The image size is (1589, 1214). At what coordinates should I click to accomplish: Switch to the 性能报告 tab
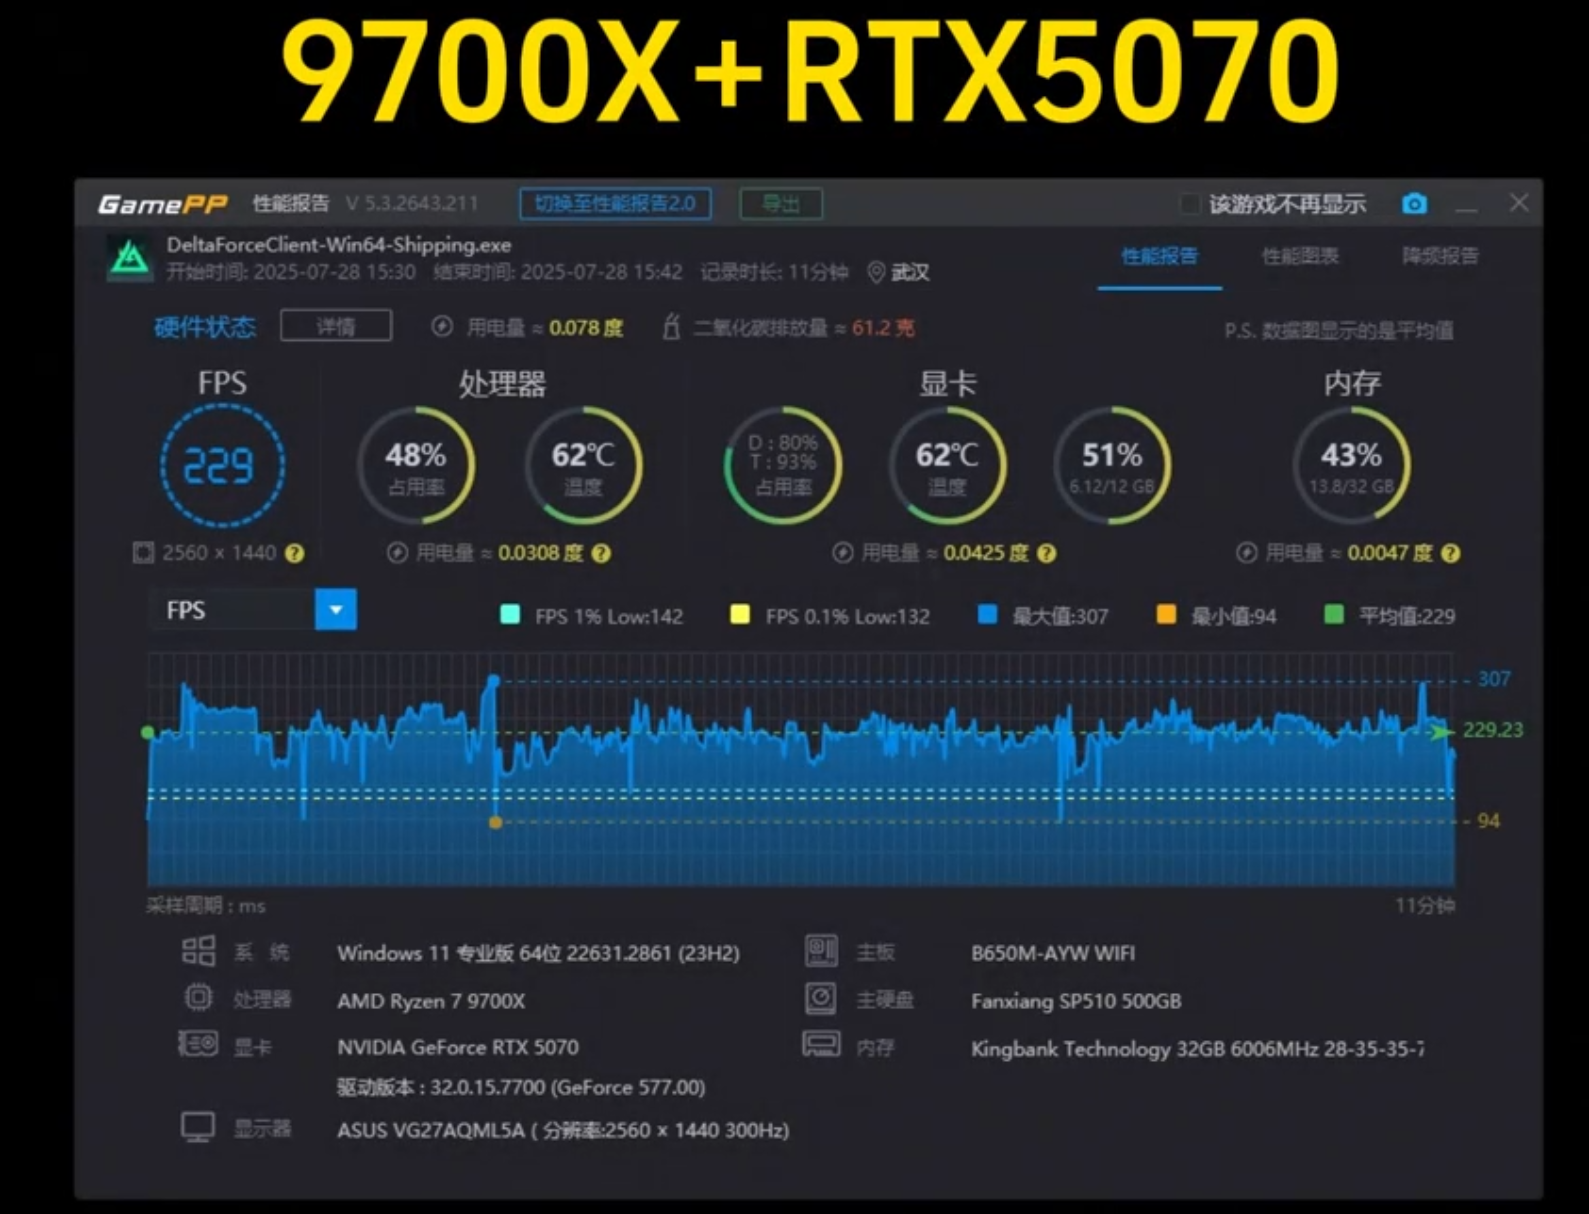coord(1159,256)
